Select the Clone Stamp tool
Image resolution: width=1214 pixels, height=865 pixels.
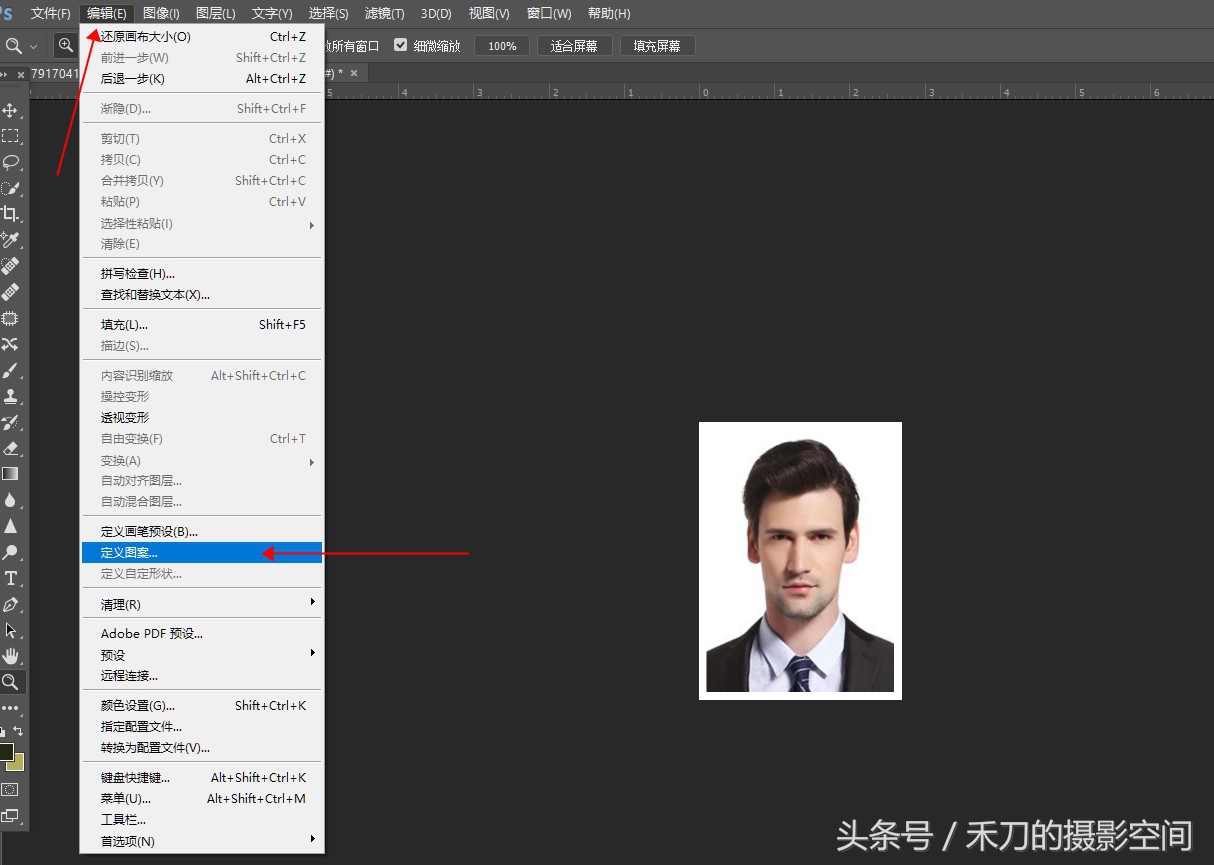click(x=11, y=396)
